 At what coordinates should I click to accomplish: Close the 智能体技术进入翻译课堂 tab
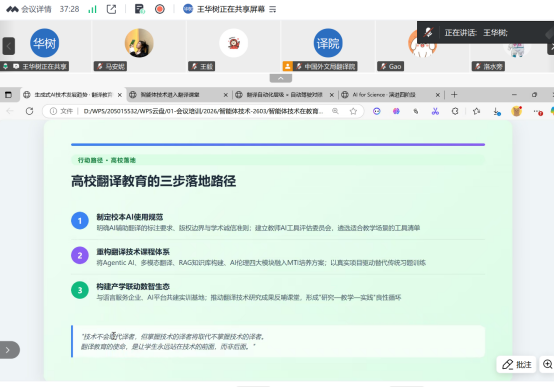(226, 95)
